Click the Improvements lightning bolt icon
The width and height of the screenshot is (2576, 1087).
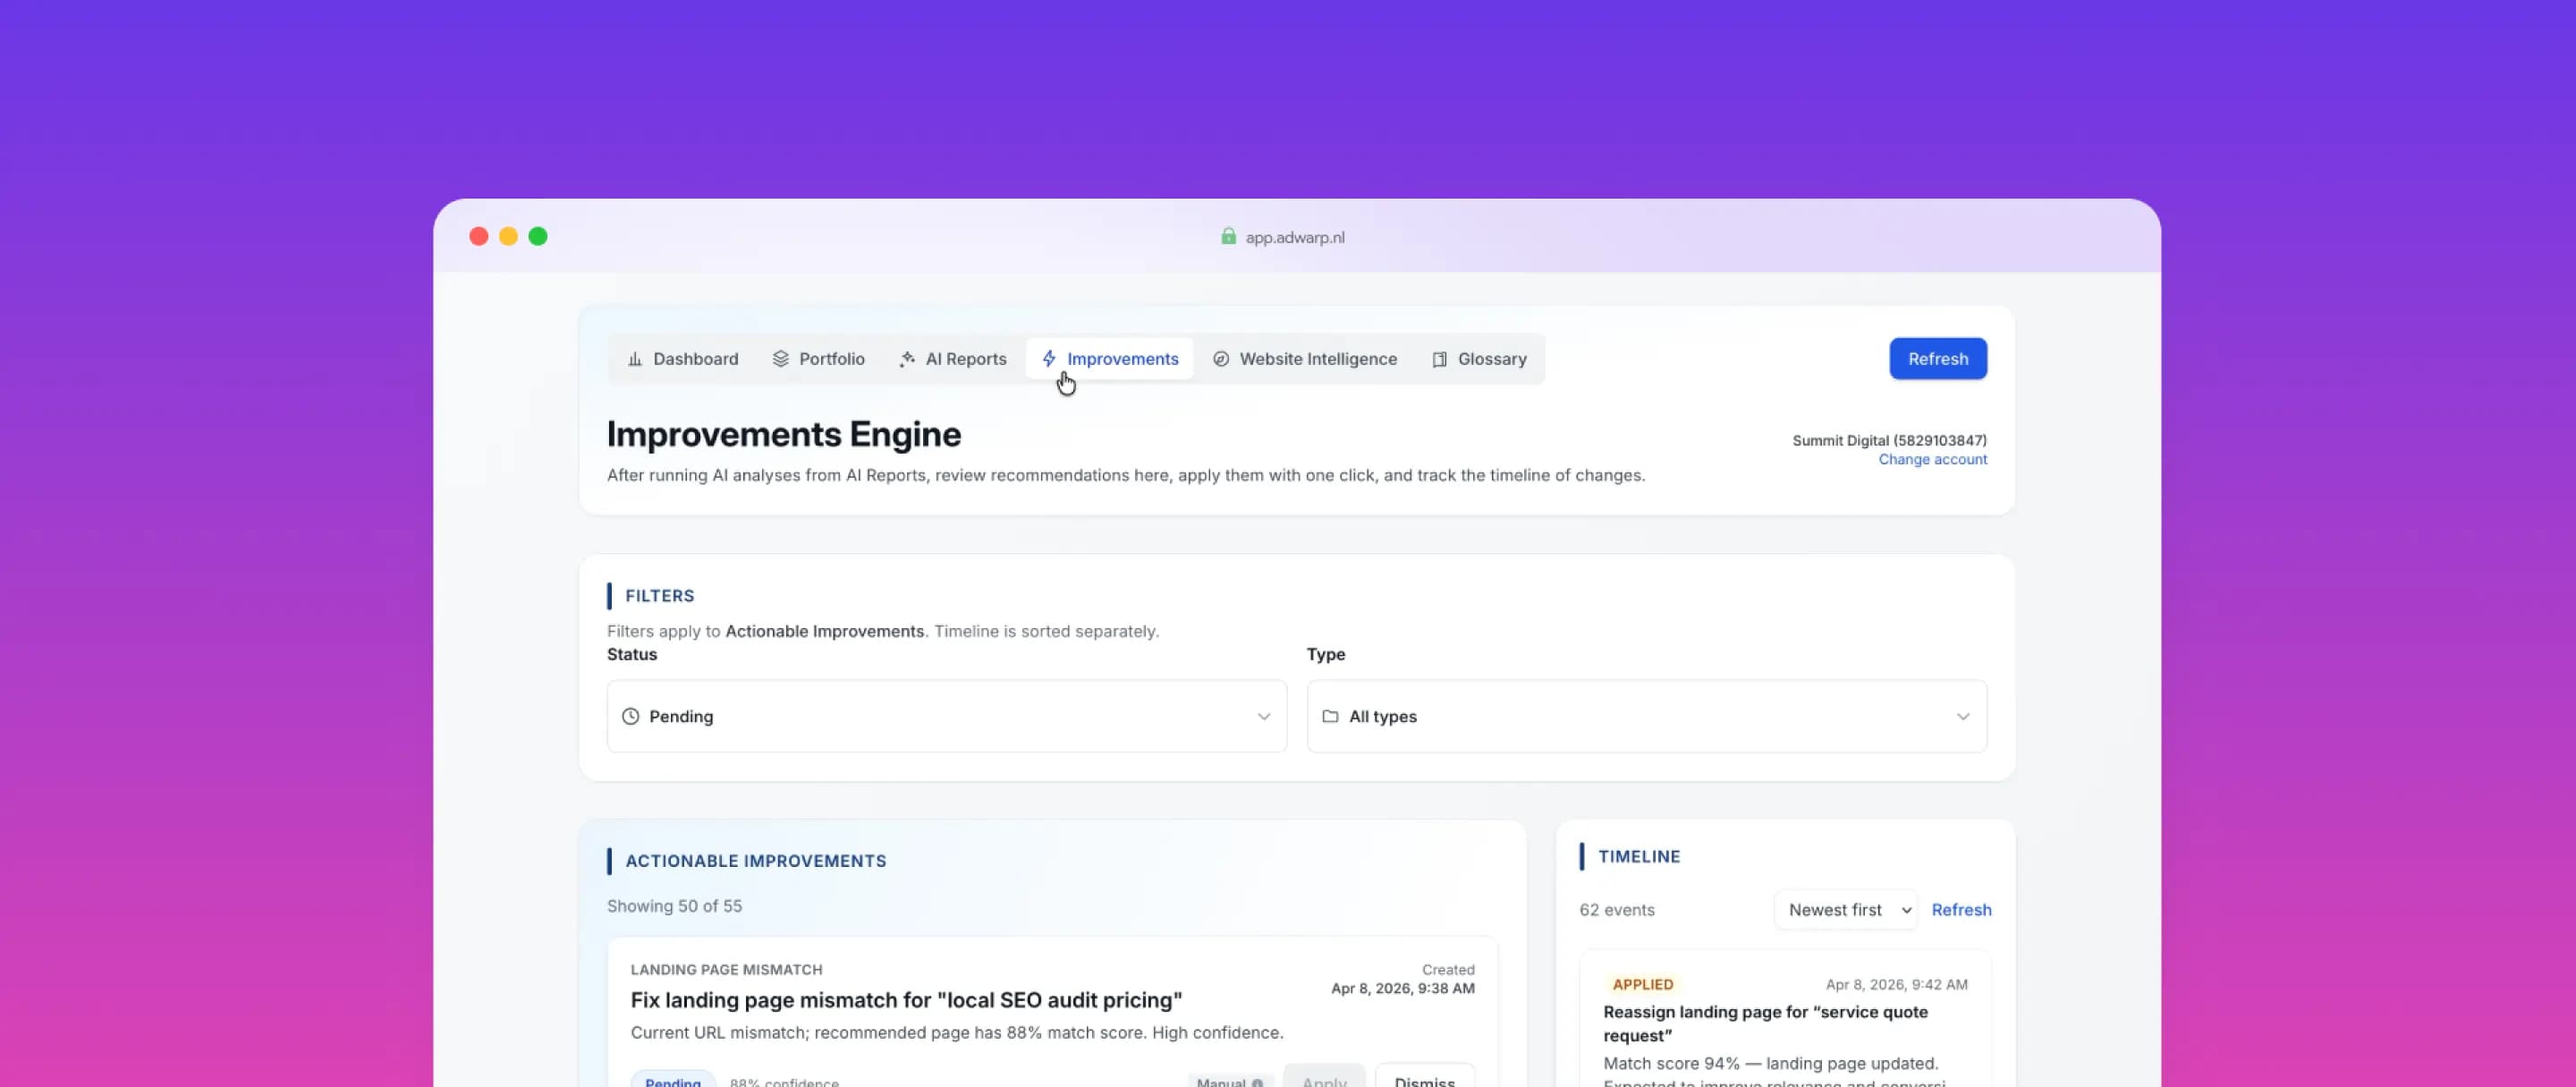click(1048, 359)
